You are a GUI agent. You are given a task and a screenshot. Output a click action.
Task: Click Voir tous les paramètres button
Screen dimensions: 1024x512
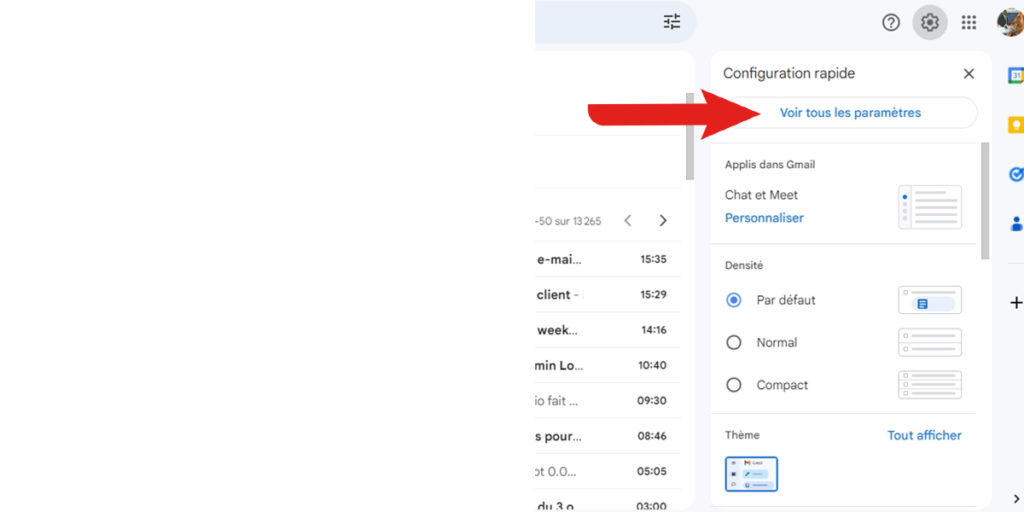(x=850, y=113)
